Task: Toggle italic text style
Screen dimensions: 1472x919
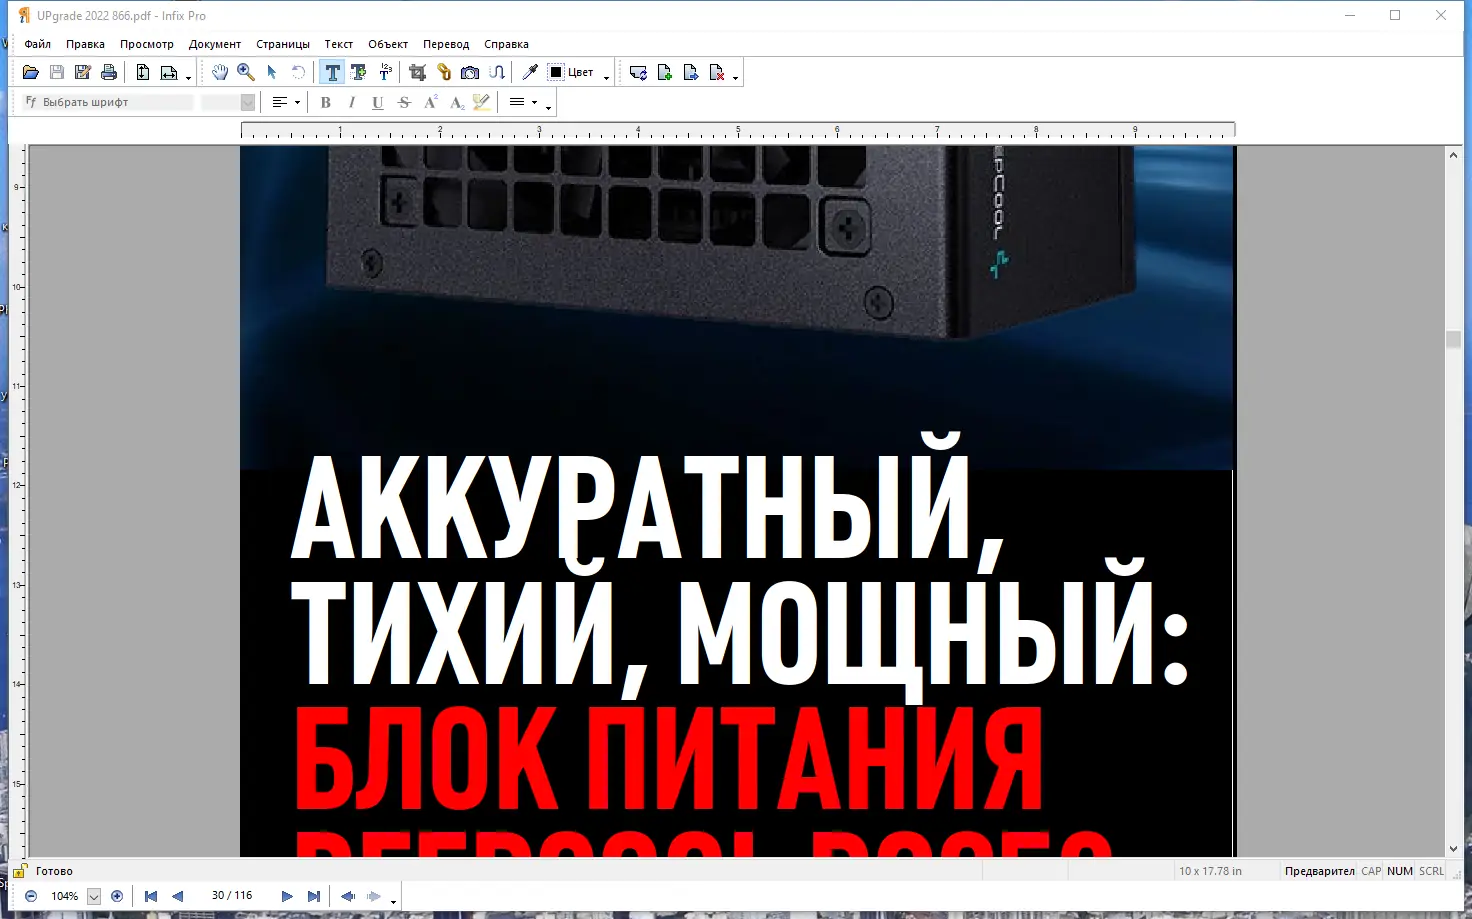Action: click(x=351, y=101)
